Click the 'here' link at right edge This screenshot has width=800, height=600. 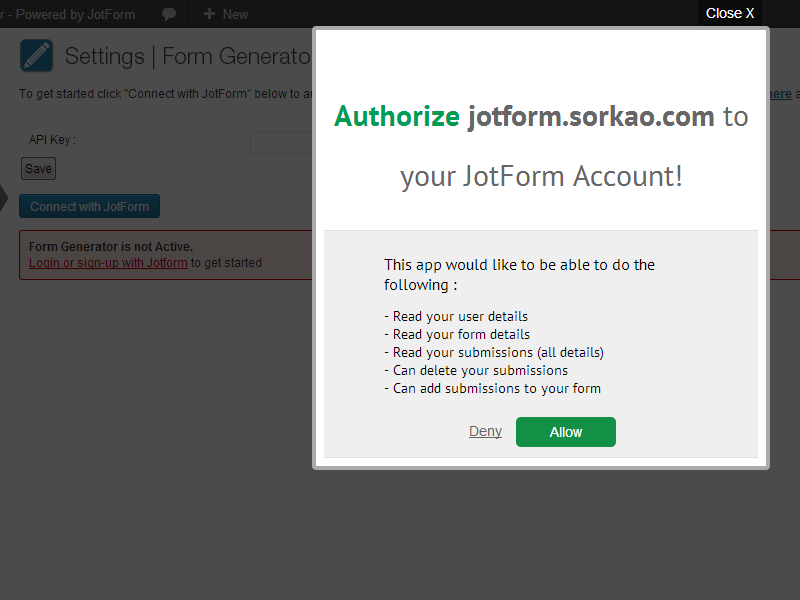(x=779, y=94)
